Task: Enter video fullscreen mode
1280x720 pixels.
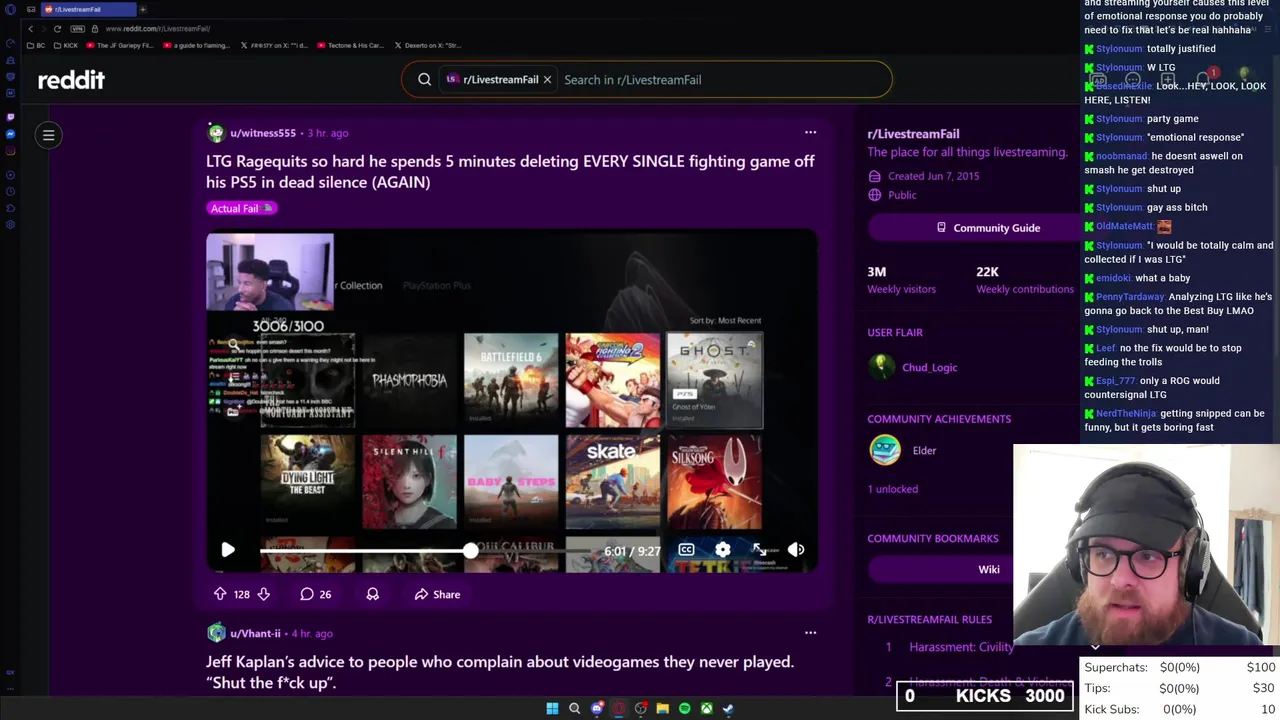Action: 759,549
